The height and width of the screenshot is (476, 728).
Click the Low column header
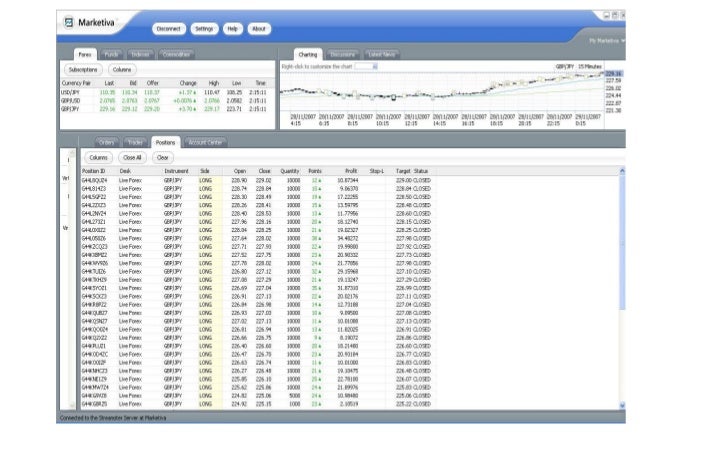click(237, 83)
